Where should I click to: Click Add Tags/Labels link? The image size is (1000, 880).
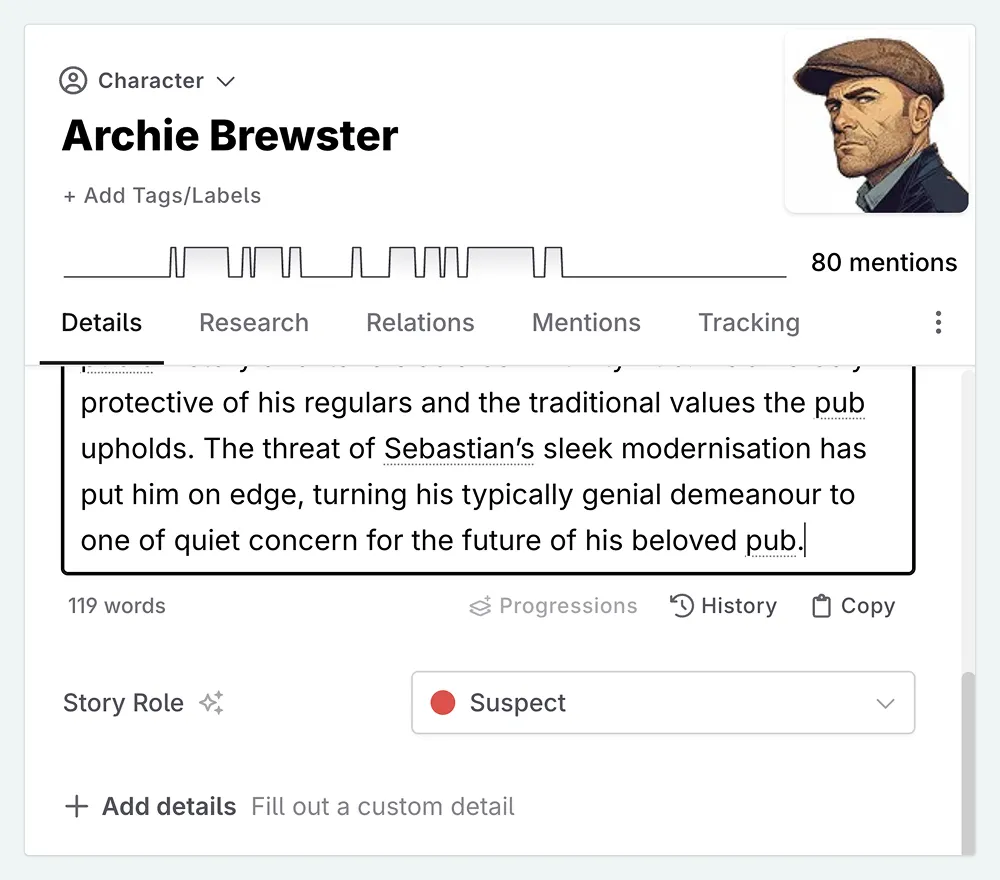click(162, 196)
